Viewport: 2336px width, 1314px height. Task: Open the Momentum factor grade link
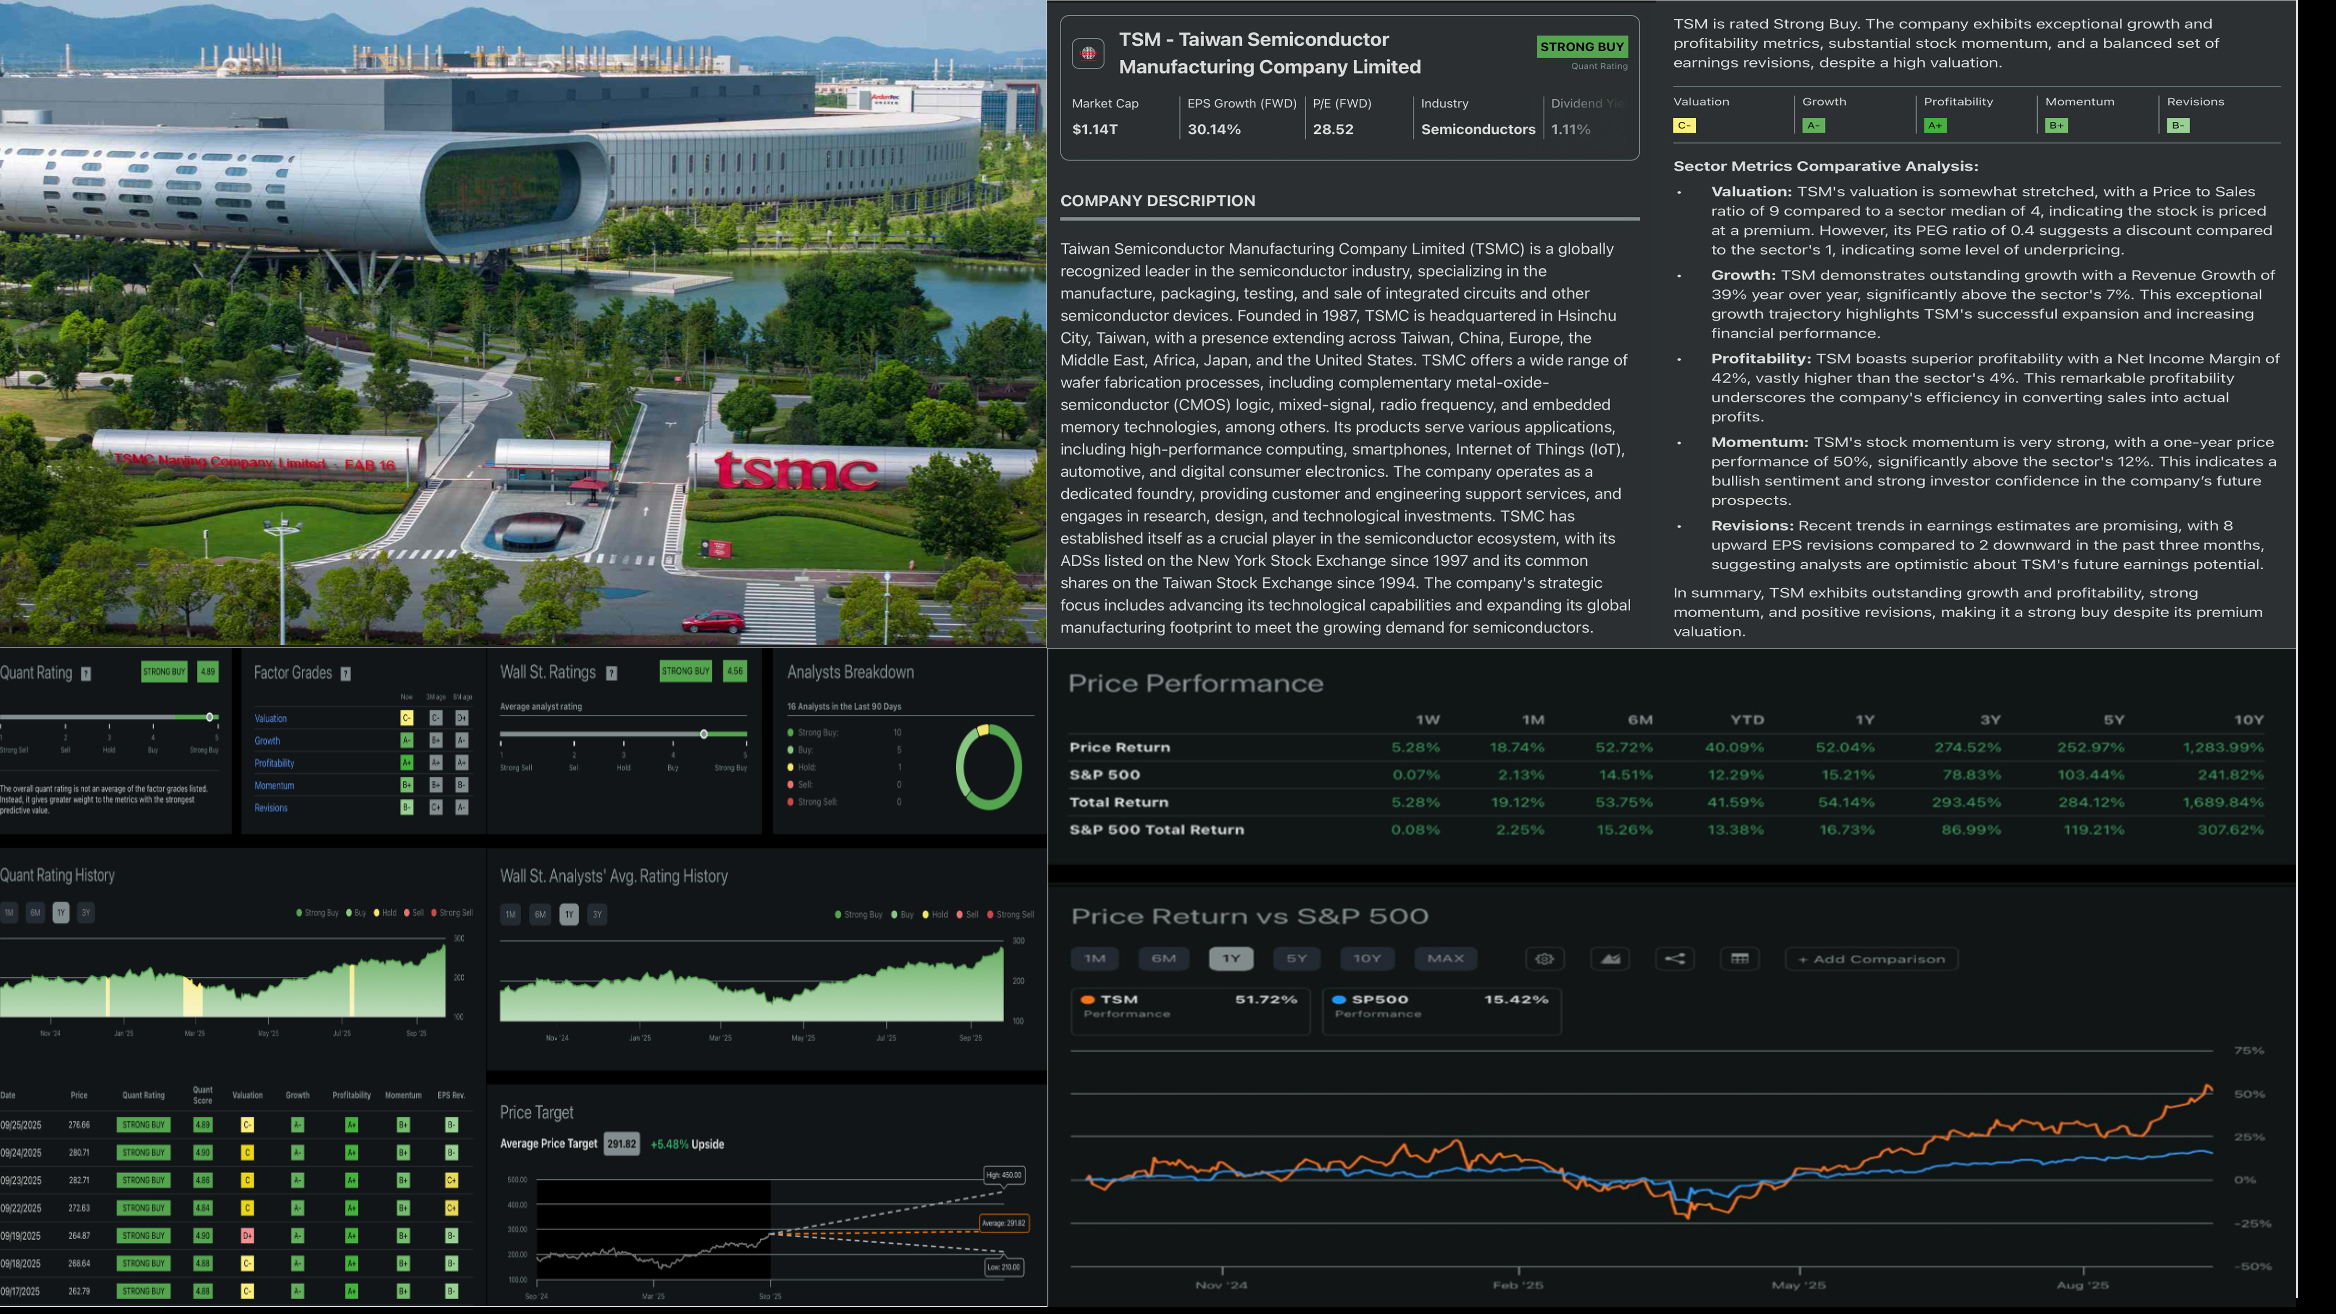(274, 786)
